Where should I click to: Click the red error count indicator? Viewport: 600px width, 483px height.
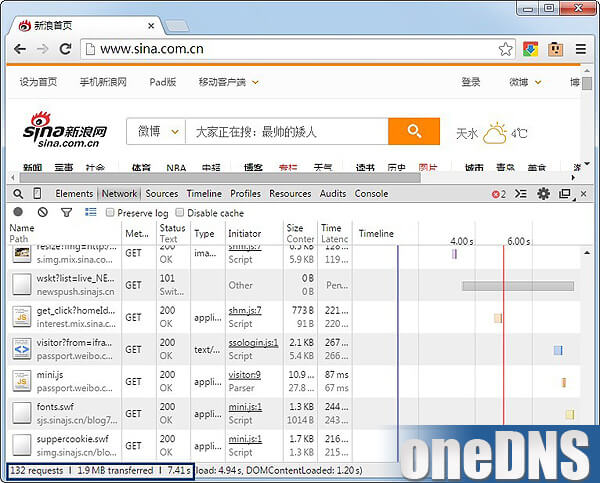click(499, 194)
